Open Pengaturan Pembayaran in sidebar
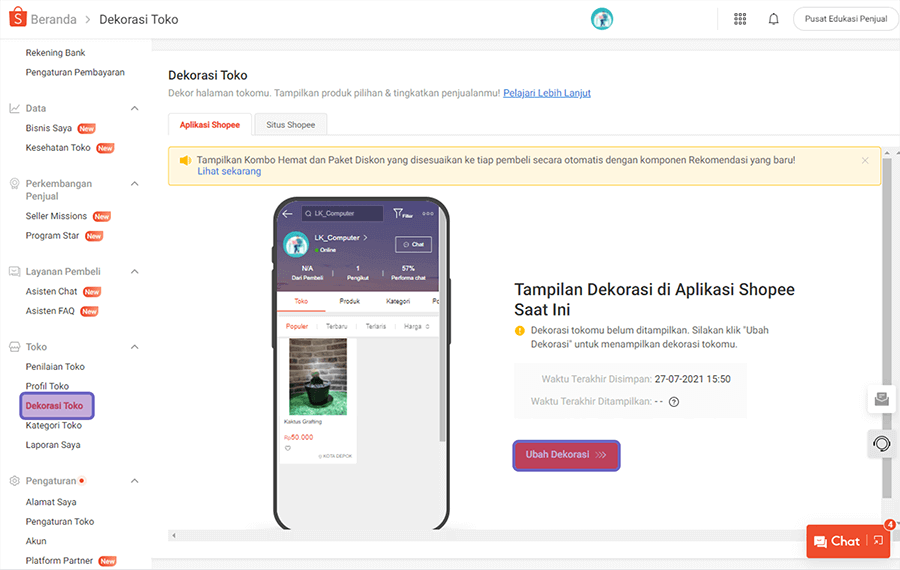This screenshot has width=900, height=570. (75, 72)
